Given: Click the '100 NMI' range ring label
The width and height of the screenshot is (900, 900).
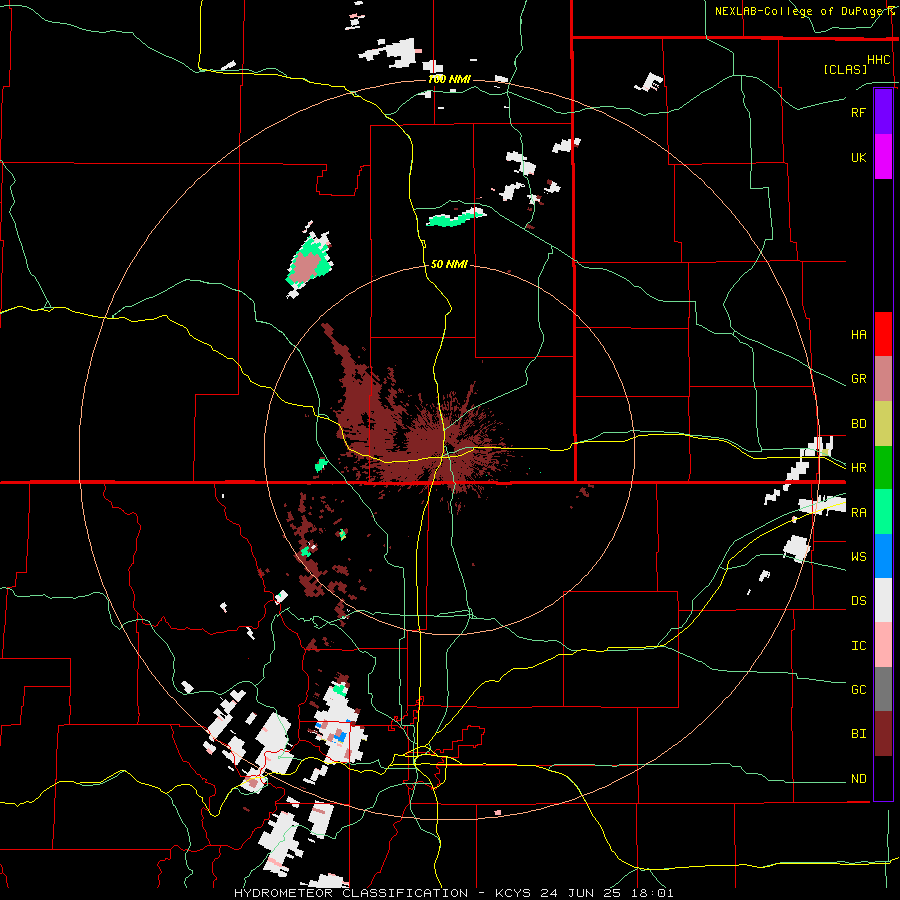Looking at the screenshot, I should click(449, 79).
